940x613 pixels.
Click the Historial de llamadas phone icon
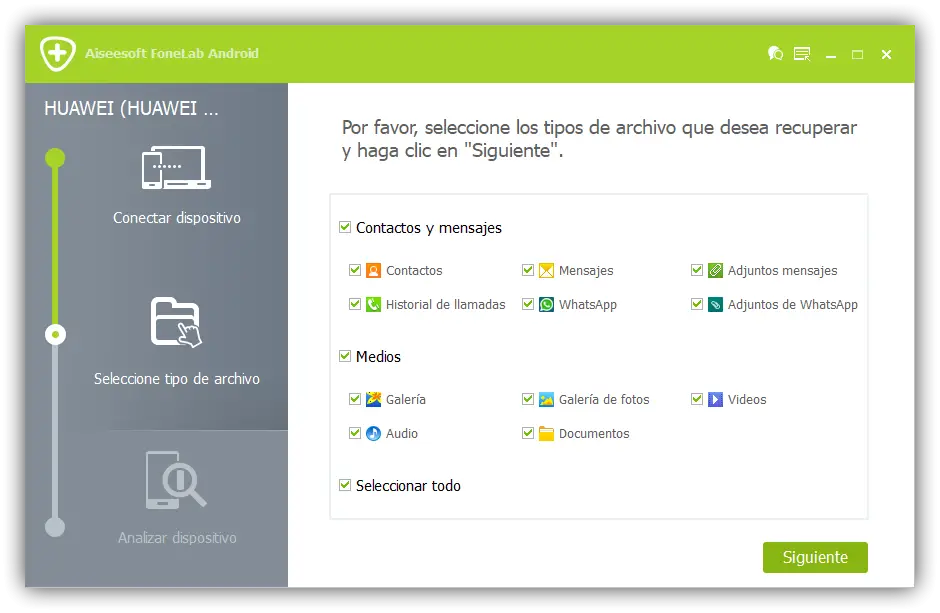coord(373,304)
